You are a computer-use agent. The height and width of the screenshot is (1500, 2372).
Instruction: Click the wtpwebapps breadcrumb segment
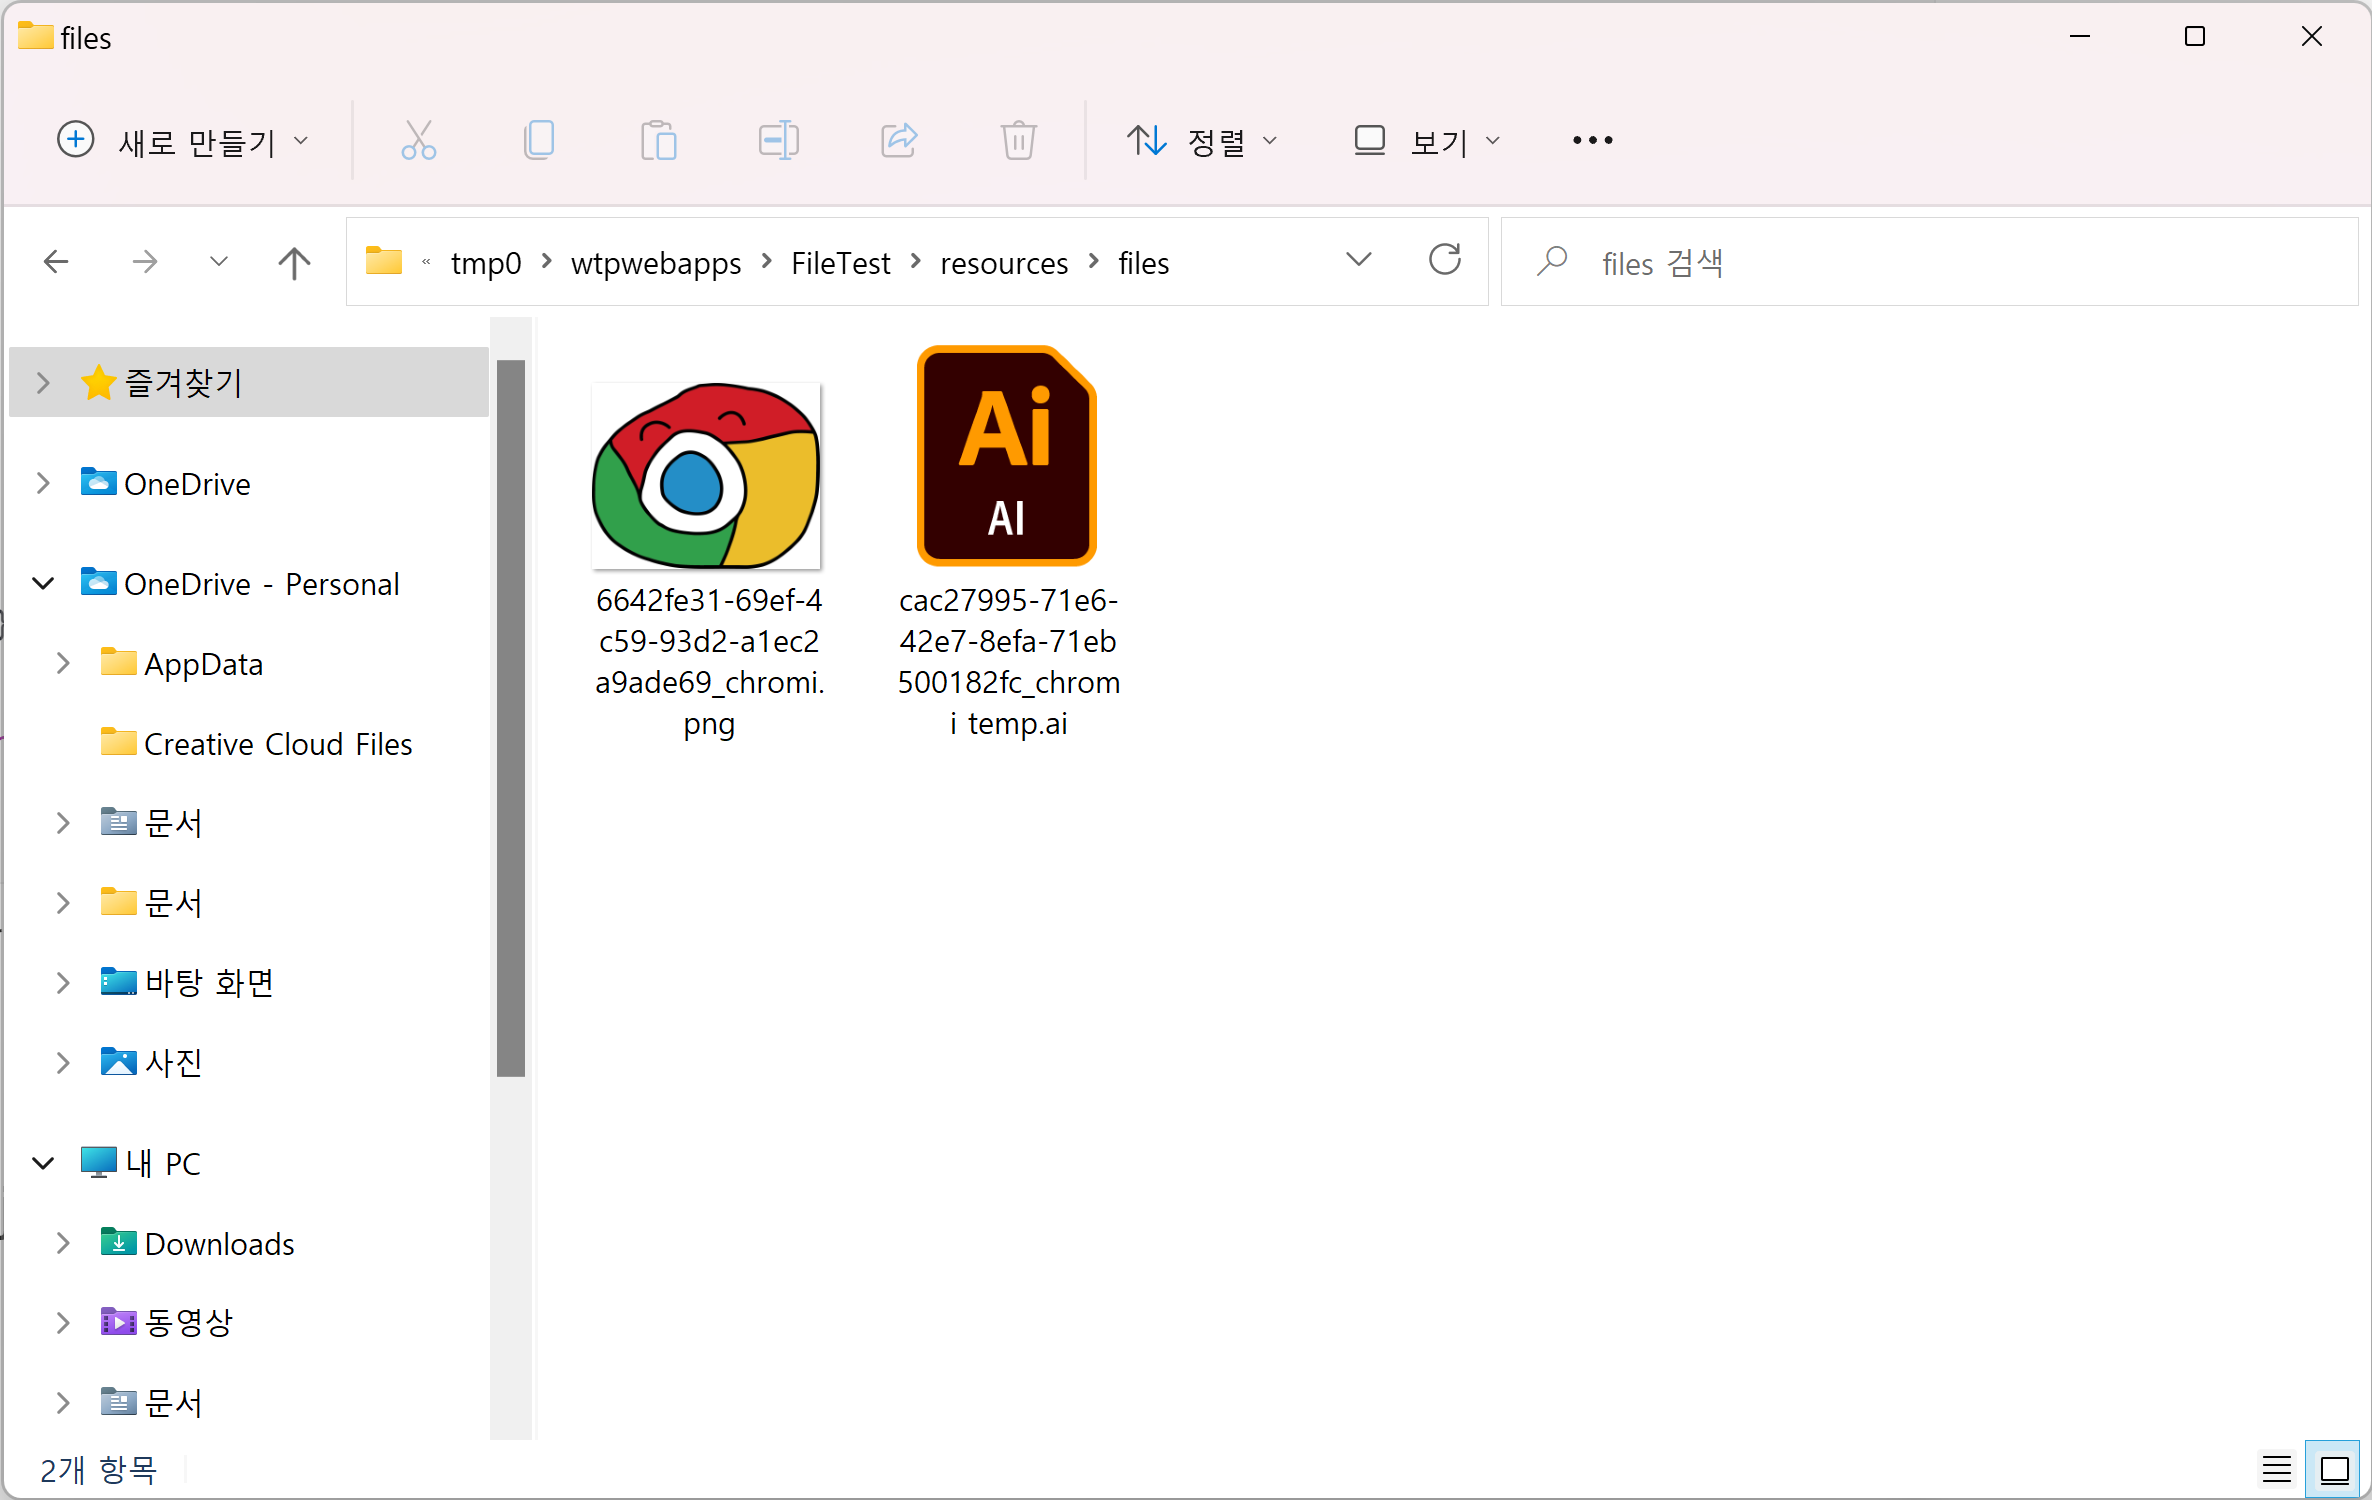pyautogui.click(x=656, y=263)
